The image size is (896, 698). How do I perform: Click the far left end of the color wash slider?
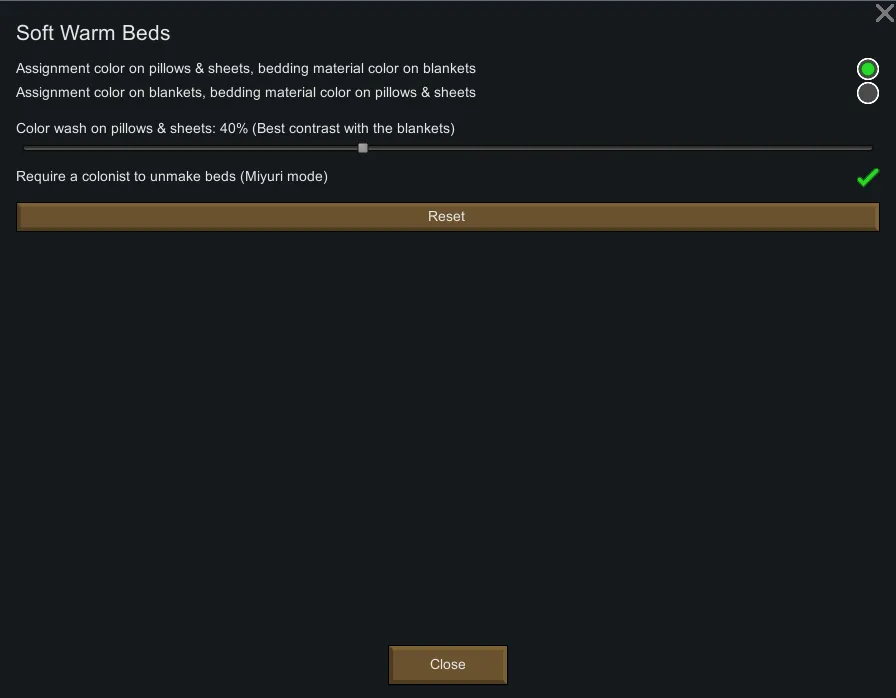25,148
